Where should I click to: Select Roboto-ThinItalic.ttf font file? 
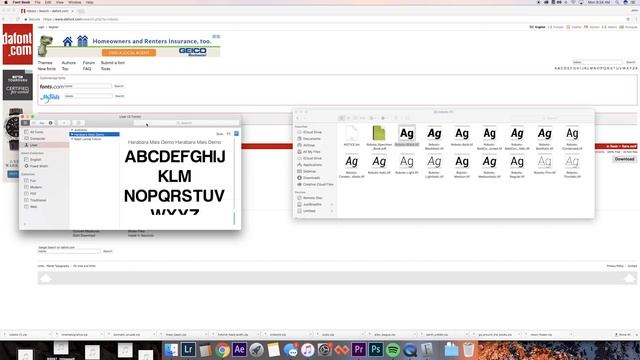coord(572,165)
